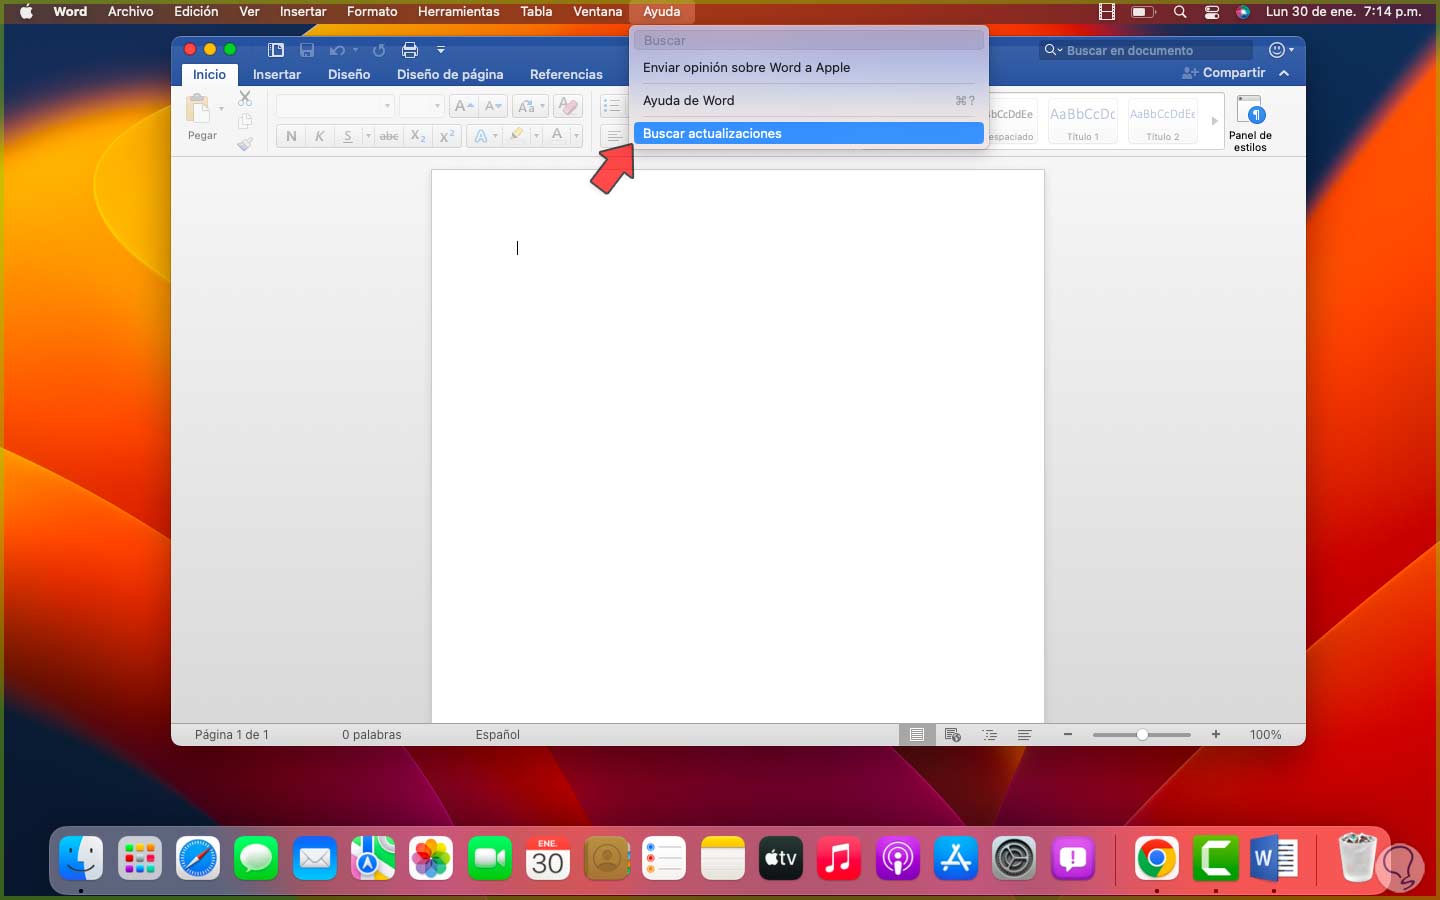The height and width of the screenshot is (900, 1440).
Task: Open the Archivo menu
Action: pos(131,12)
